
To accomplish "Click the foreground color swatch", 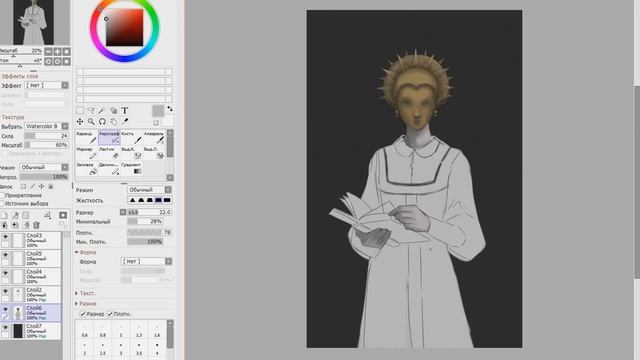I will point(158,110).
